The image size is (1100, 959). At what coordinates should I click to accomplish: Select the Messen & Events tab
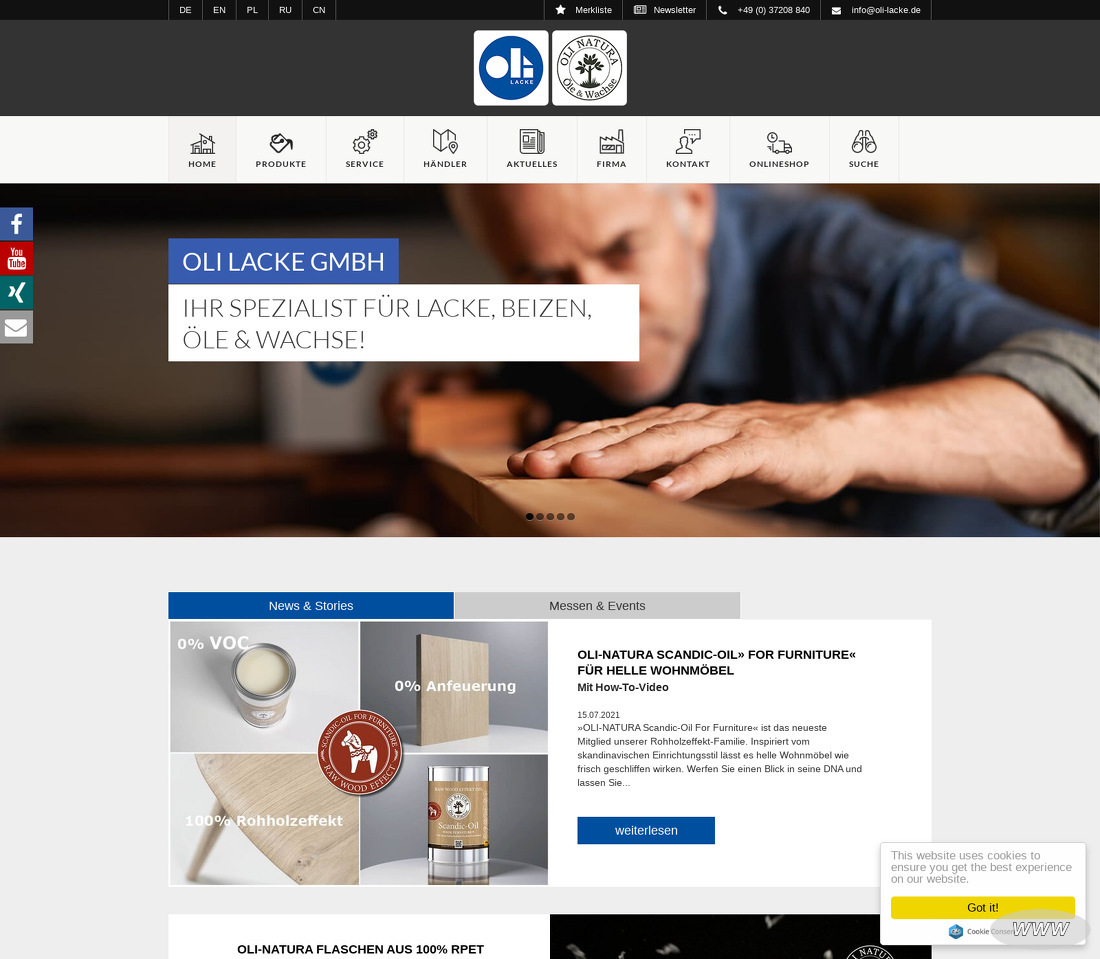point(597,605)
